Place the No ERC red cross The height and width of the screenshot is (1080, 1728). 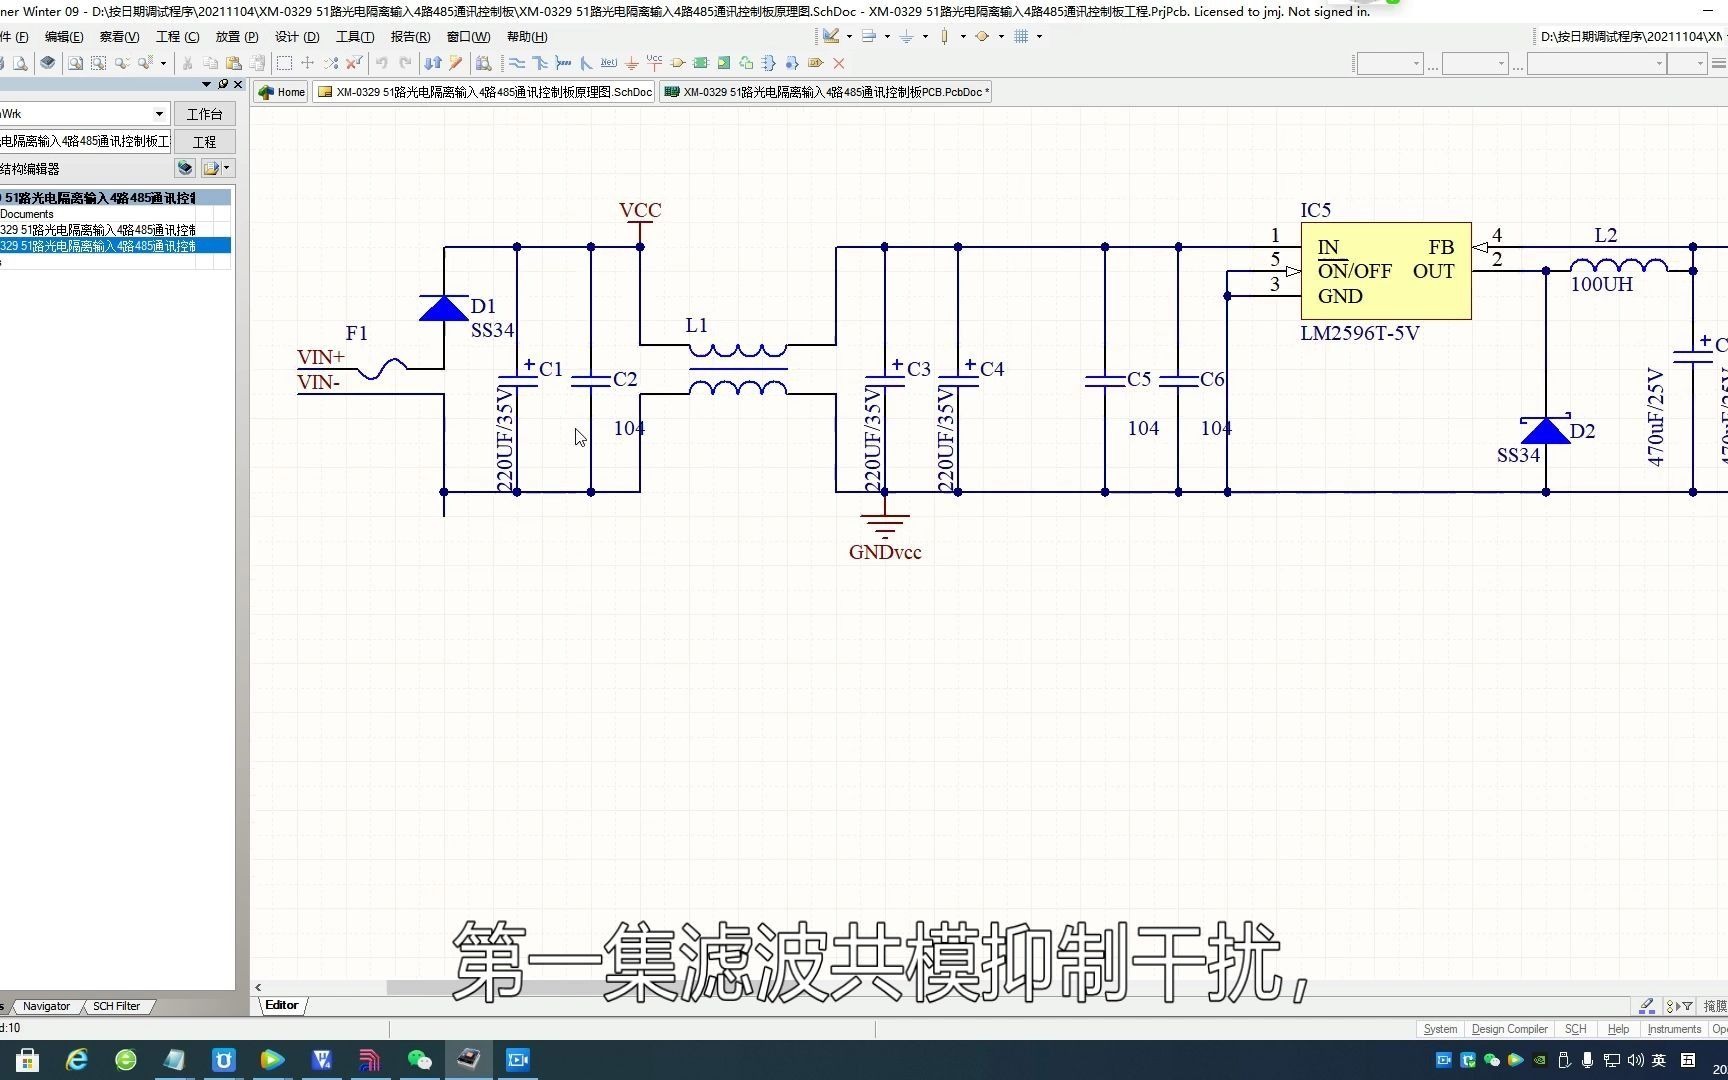pos(839,63)
